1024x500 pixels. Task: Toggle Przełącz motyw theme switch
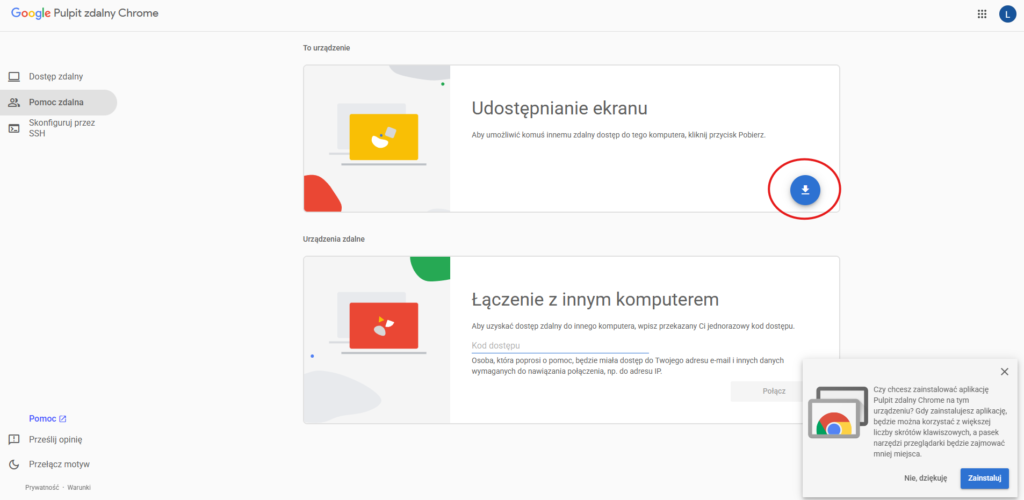(59, 464)
